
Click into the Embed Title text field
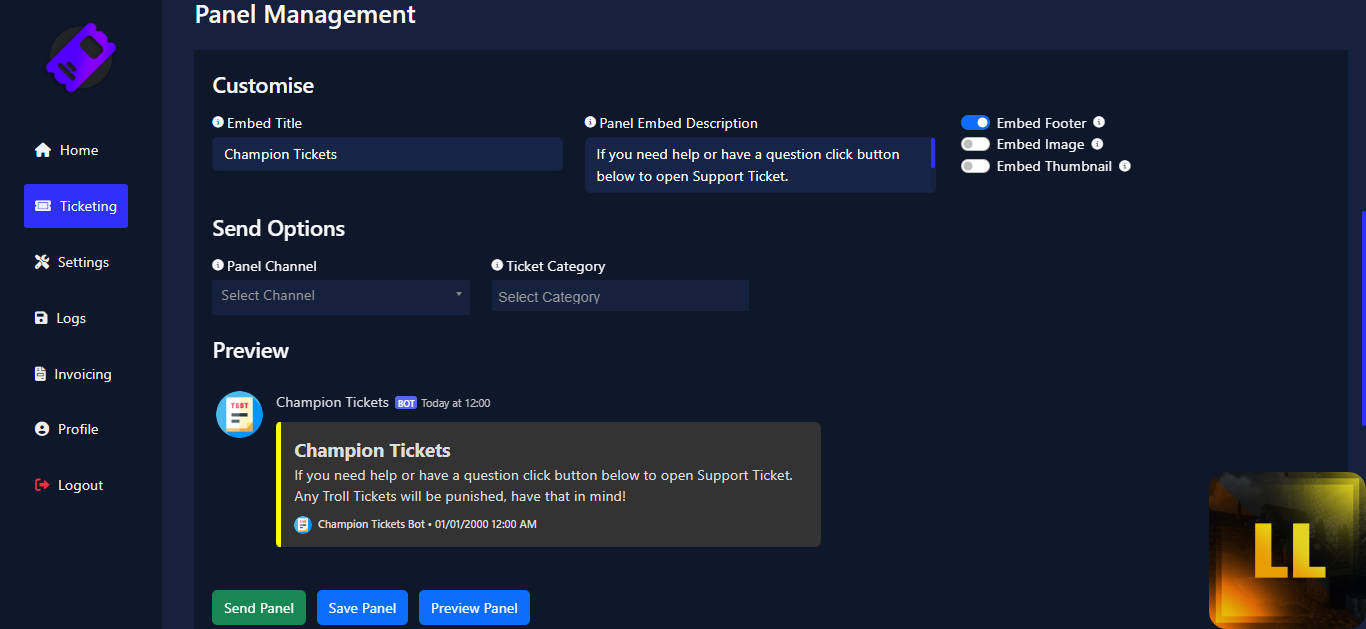click(387, 154)
